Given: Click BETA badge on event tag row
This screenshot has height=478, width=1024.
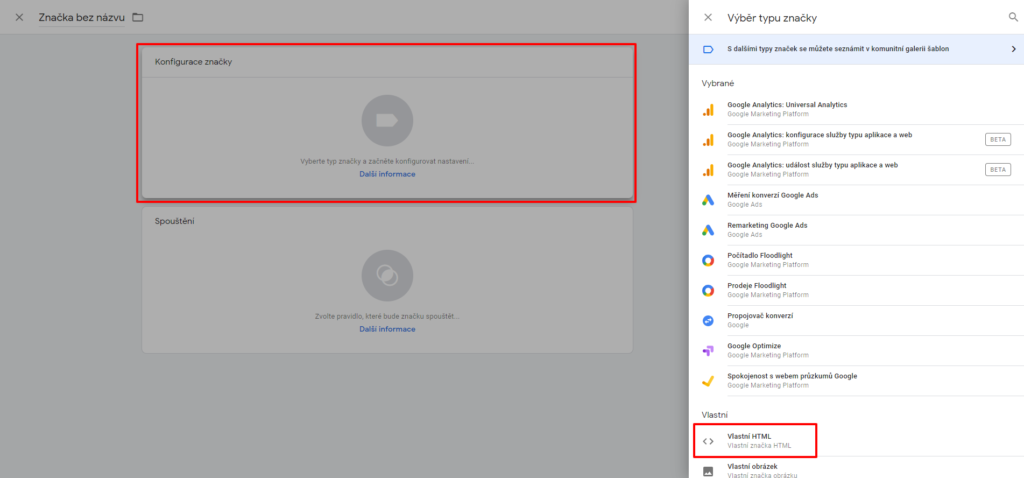Looking at the screenshot, I should click(x=998, y=170).
